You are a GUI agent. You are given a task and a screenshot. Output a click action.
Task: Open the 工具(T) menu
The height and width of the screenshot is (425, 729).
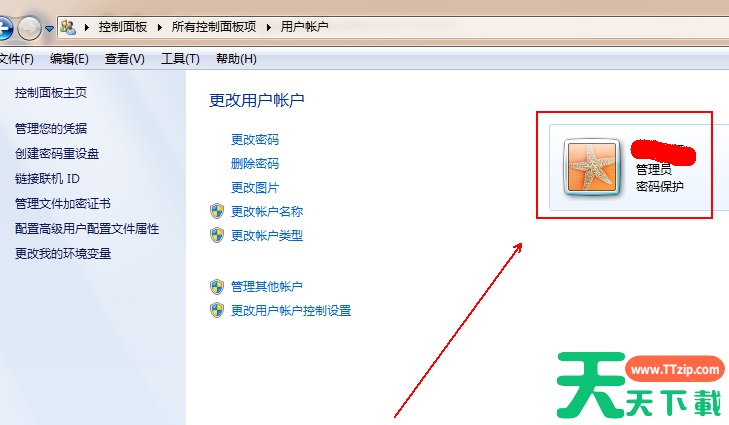pyautogui.click(x=180, y=59)
